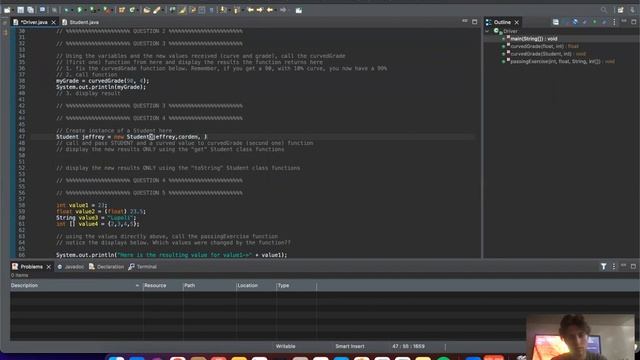
Task: Collapse the Driver class node in Outline
Action: click(487, 31)
